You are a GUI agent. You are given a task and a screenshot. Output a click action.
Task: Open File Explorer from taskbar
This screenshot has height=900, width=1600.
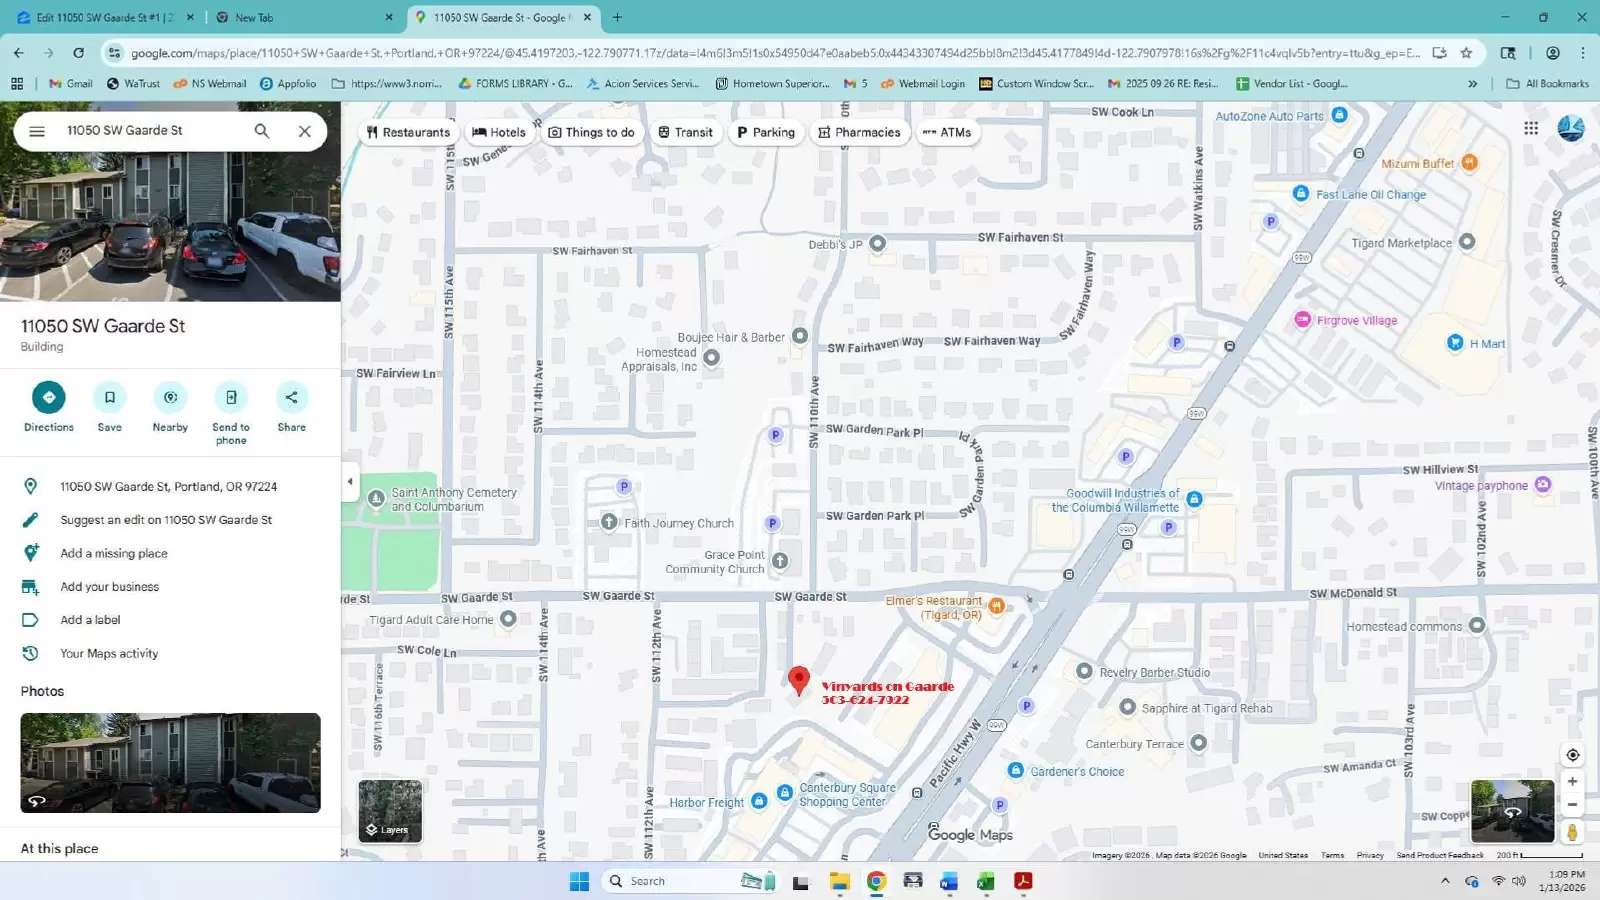point(839,881)
